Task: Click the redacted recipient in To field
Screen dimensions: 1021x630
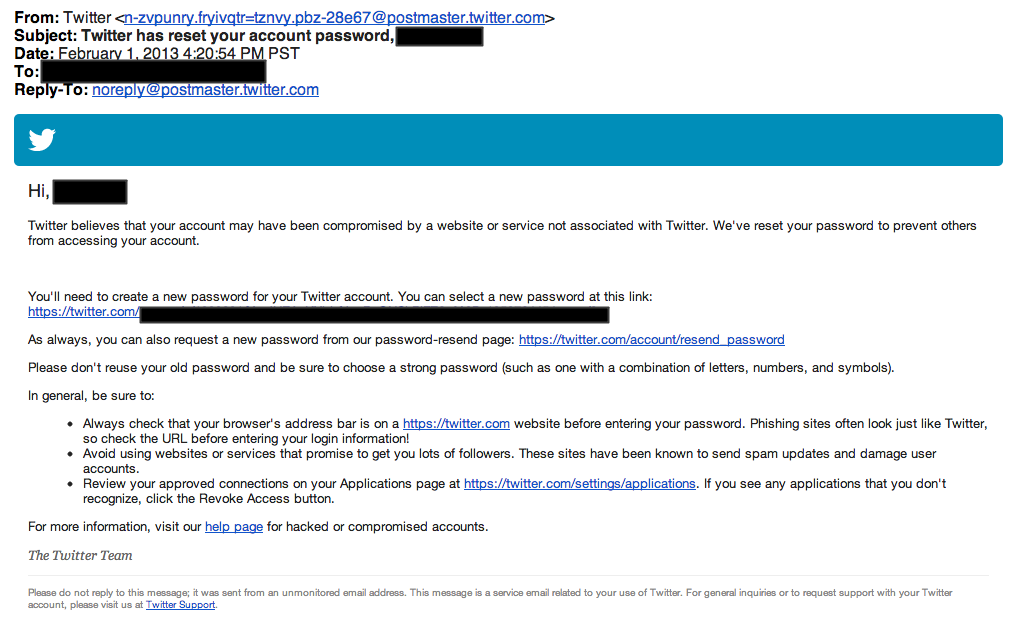Action: tap(153, 72)
